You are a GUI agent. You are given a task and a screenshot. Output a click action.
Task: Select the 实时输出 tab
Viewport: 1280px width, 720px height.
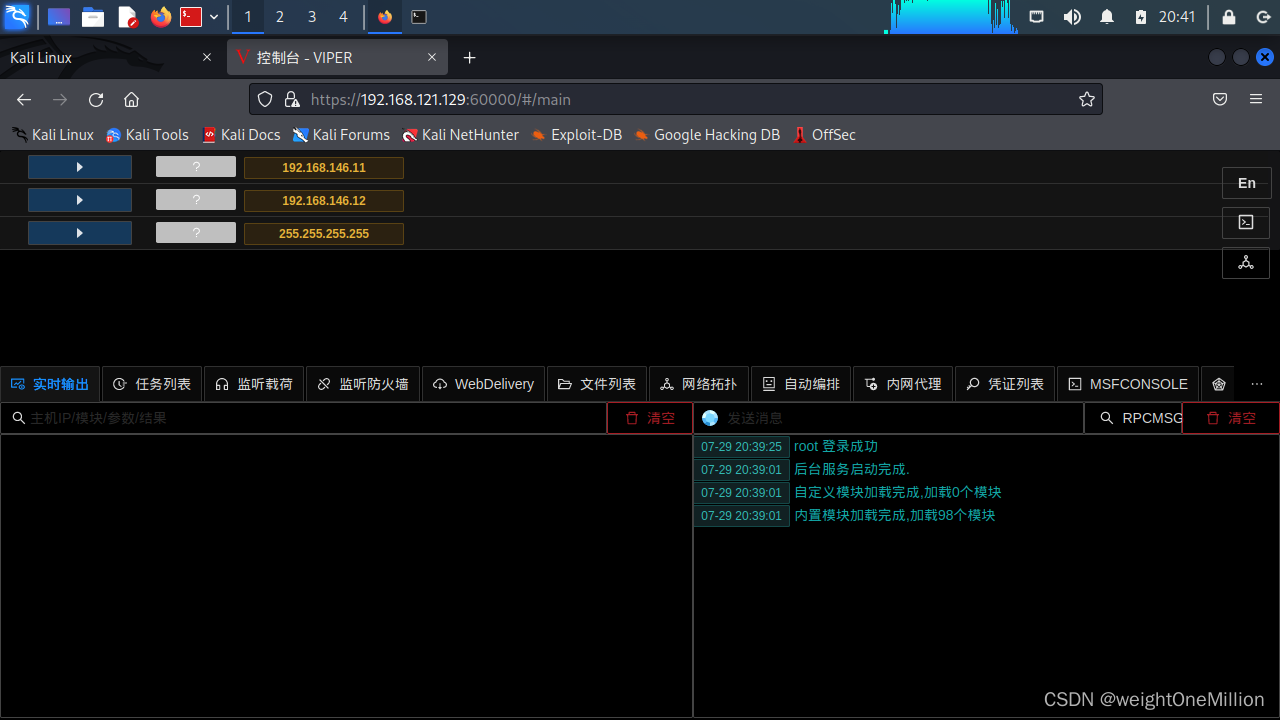[50, 384]
